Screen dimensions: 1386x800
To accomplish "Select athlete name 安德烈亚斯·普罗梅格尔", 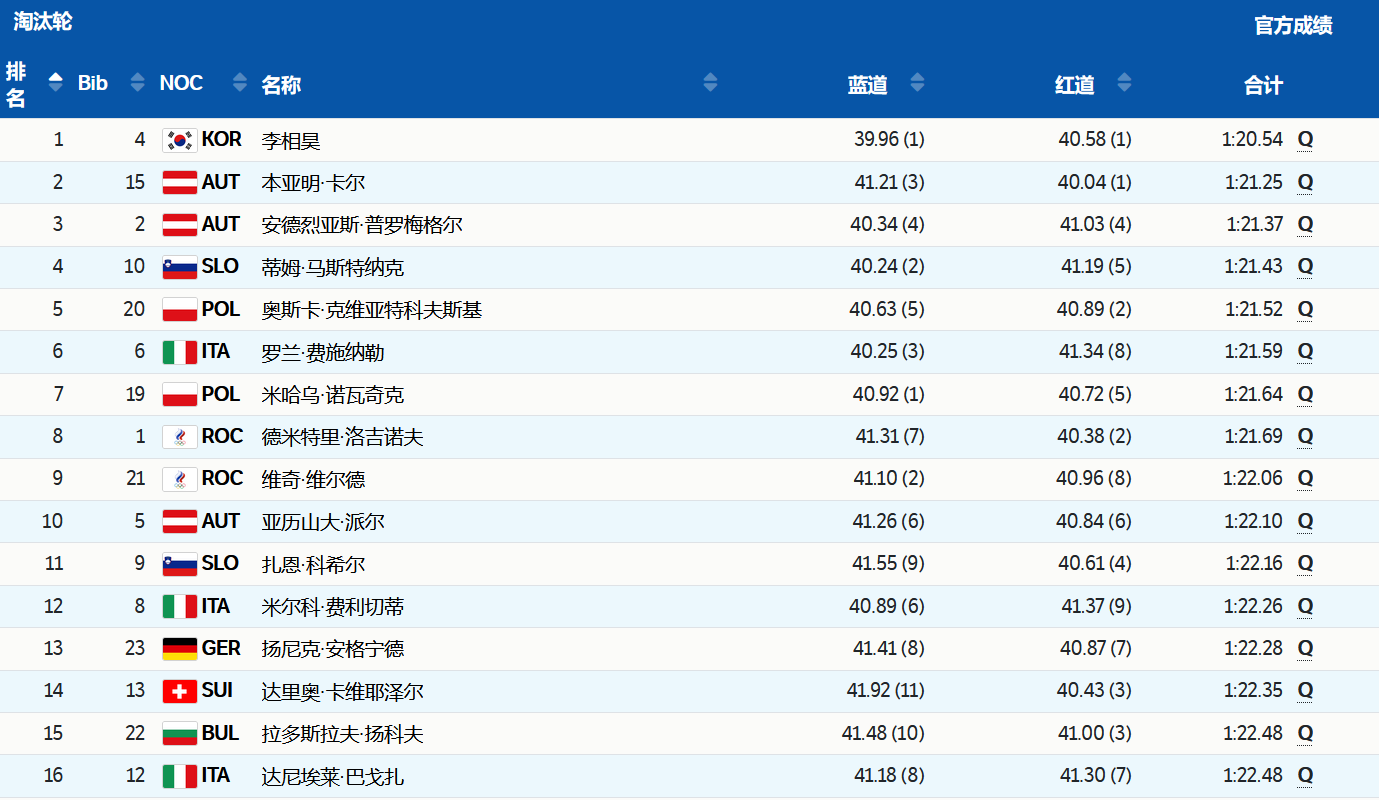I will coord(362,226).
